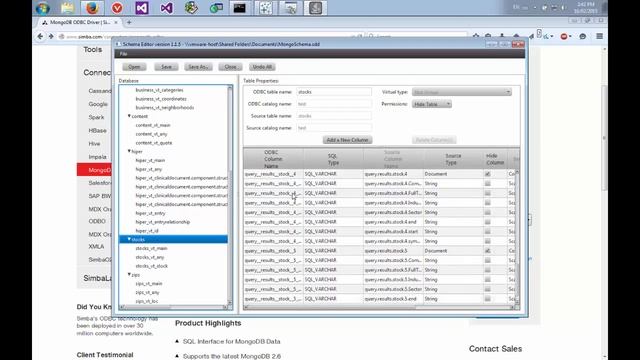Screen dimensions: 640x360
Task: Open the Virtual type dropdown
Action: pyautogui.click(x=462, y=92)
